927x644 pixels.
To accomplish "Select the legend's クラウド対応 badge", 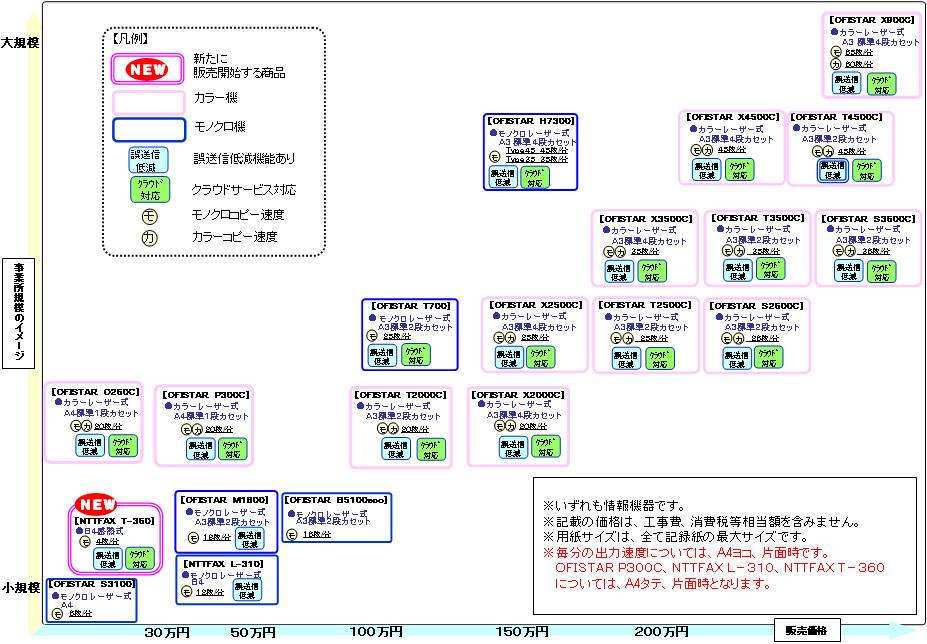I will (150, 189).
